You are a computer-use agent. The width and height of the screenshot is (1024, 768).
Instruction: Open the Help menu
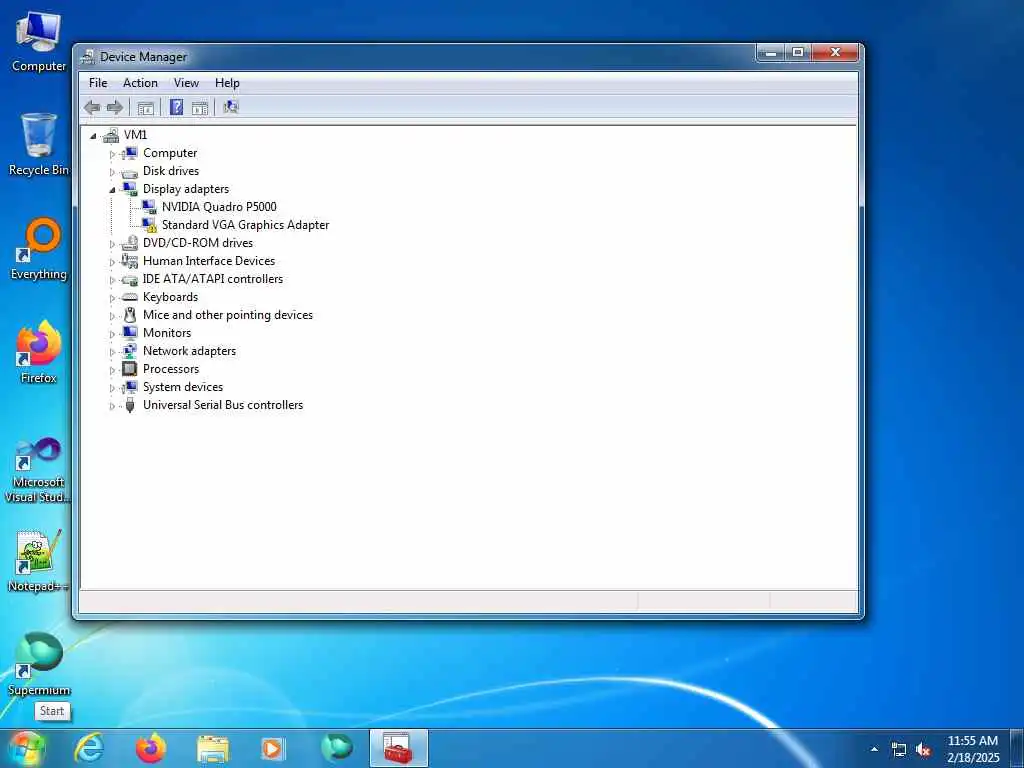pyautogui.click(x=227, y=83)
